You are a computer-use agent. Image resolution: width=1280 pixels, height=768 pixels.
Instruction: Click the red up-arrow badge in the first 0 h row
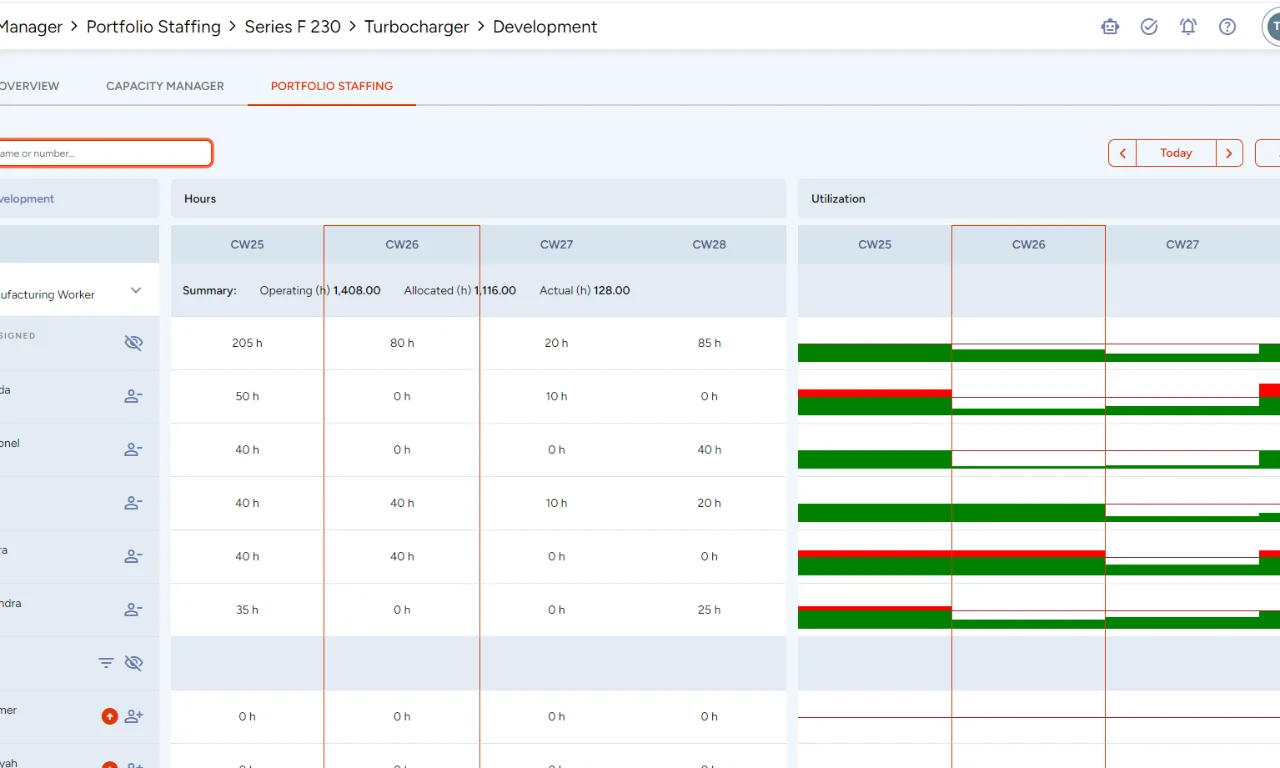click(110, 716)
